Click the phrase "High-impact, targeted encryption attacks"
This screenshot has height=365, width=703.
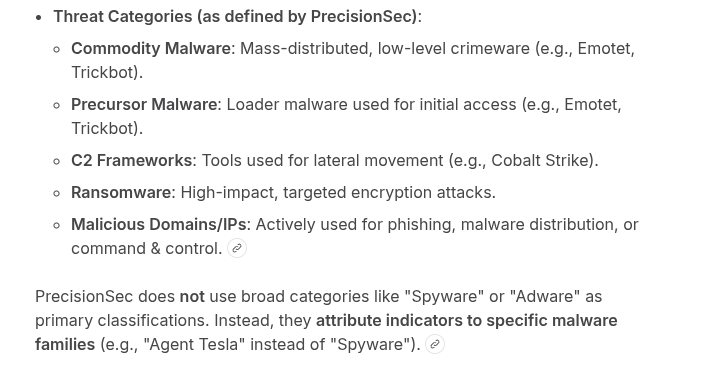(337, 192)
